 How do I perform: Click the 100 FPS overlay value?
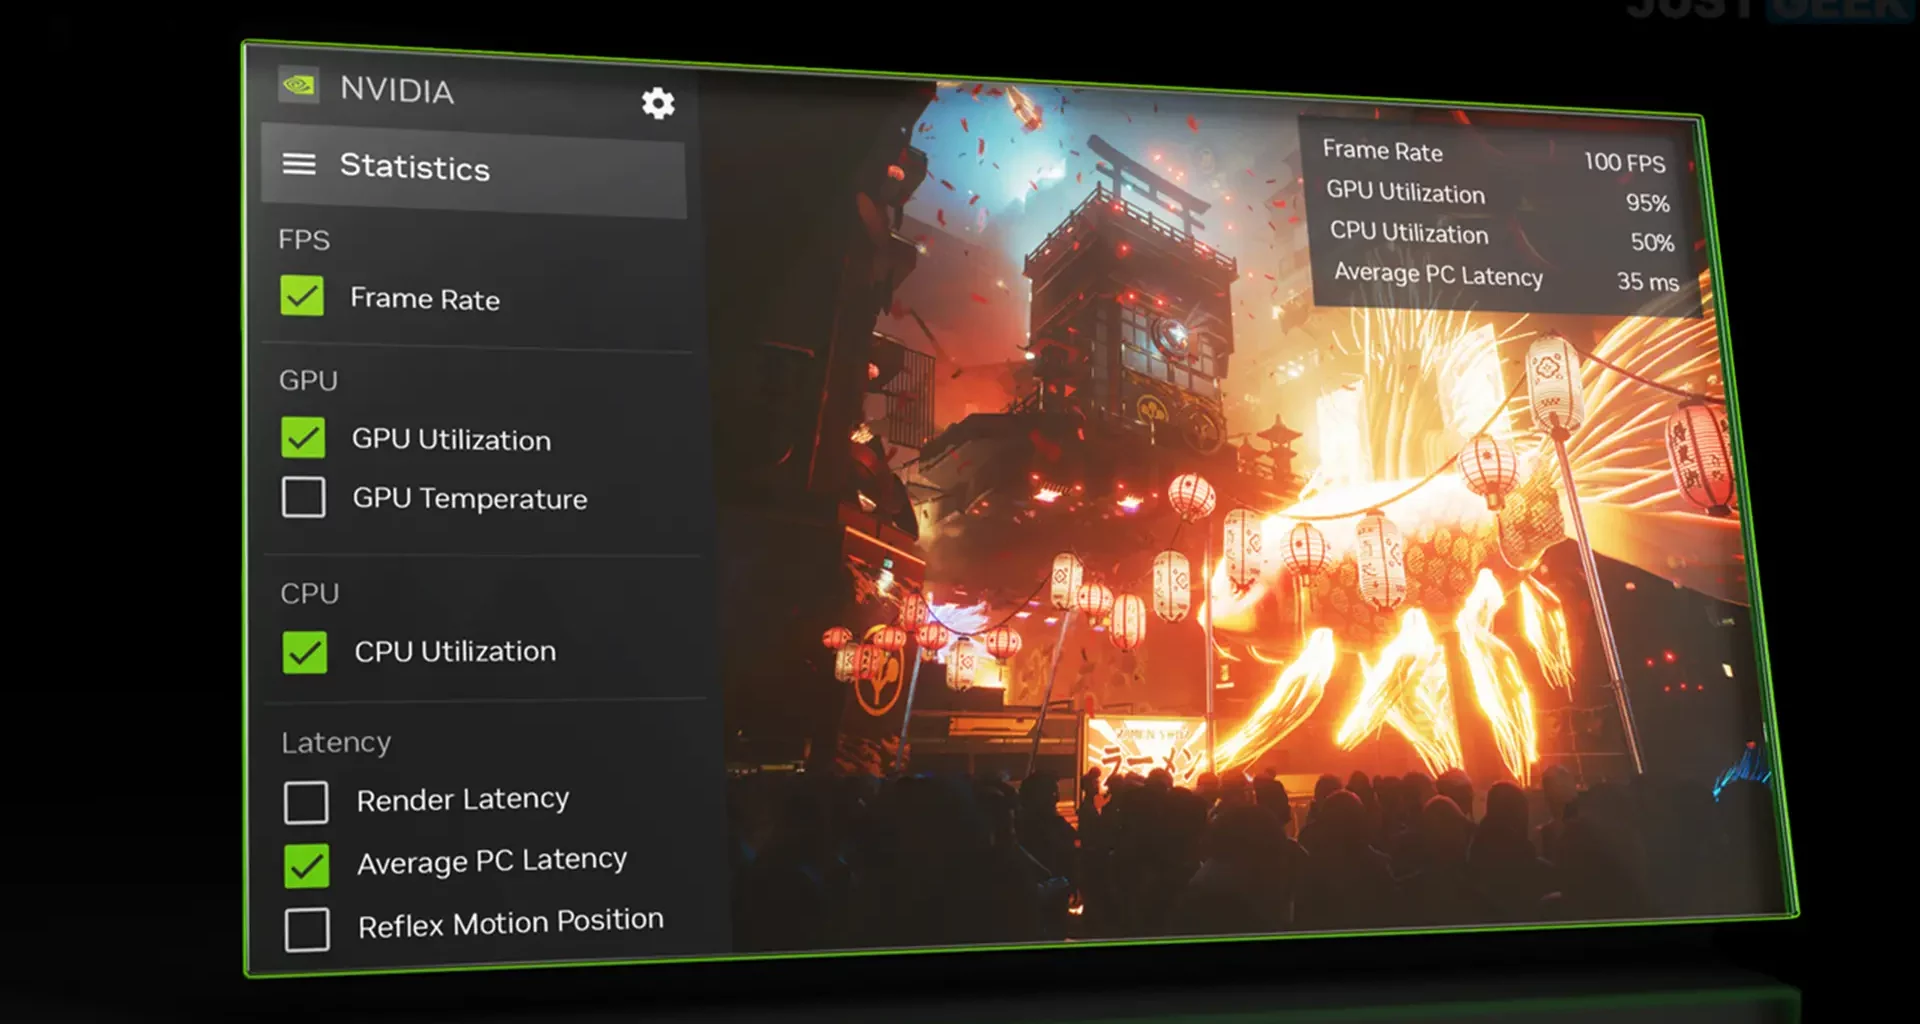point(1625,162)
